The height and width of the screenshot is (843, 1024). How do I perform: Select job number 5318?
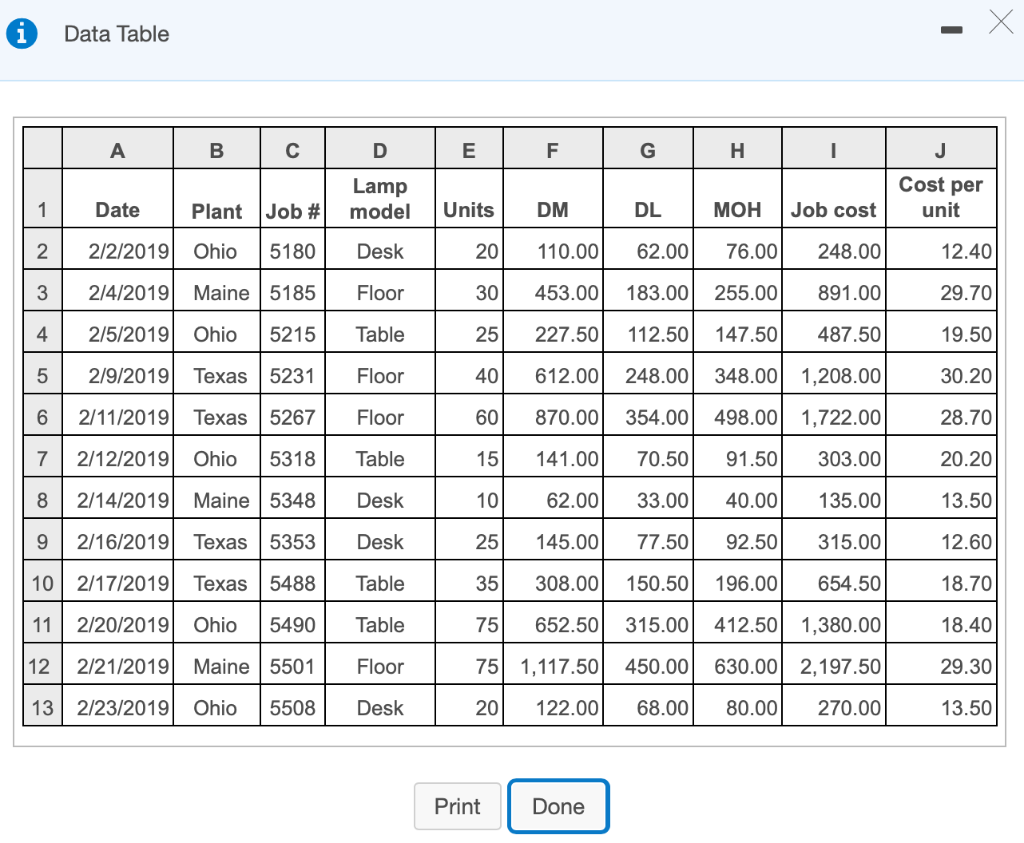tap(293, 456)
